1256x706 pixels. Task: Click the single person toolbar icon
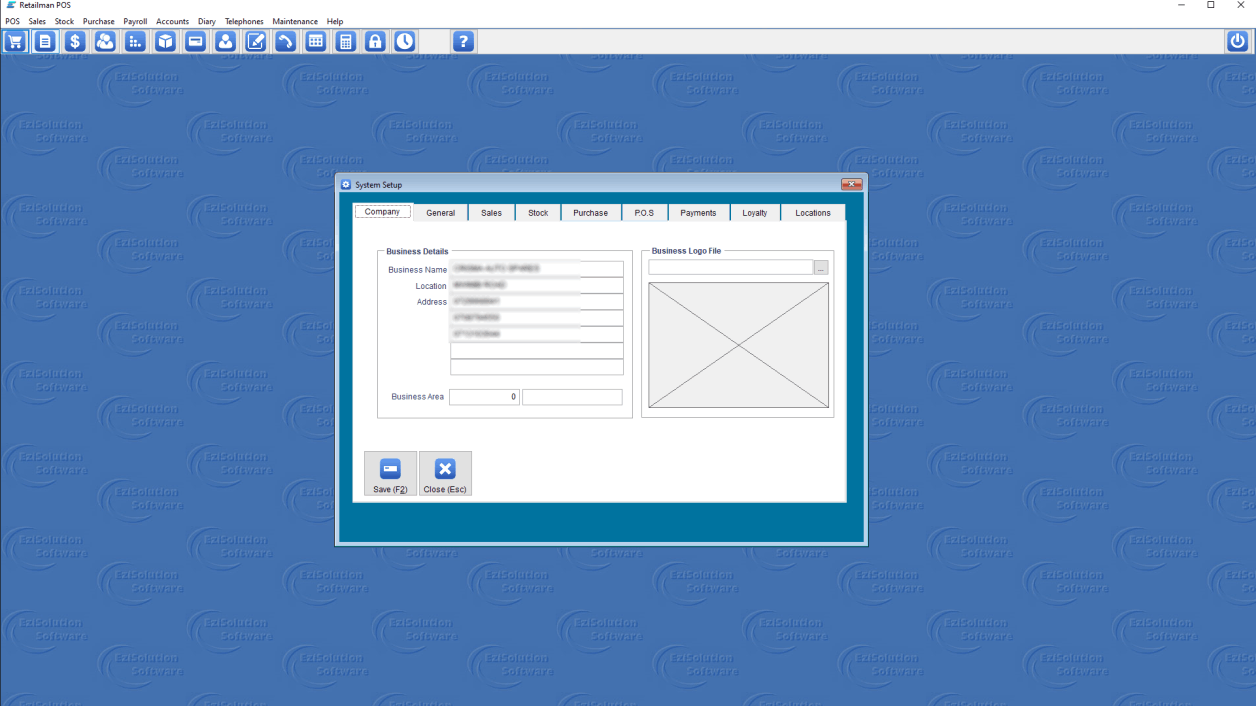(x=225, y=41)
